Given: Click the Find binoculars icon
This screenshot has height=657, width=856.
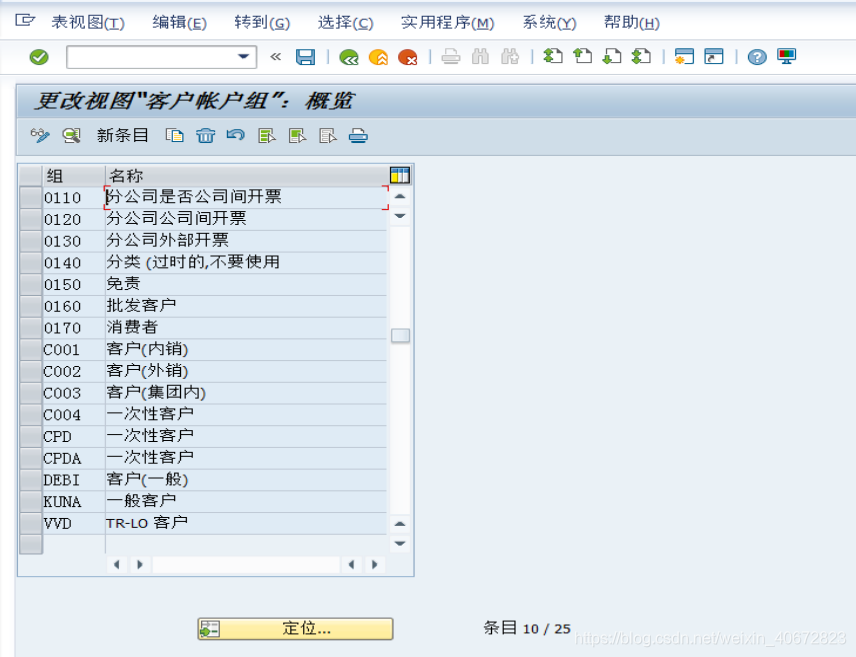Looking at the screenshot, I should tap(480, 57).
